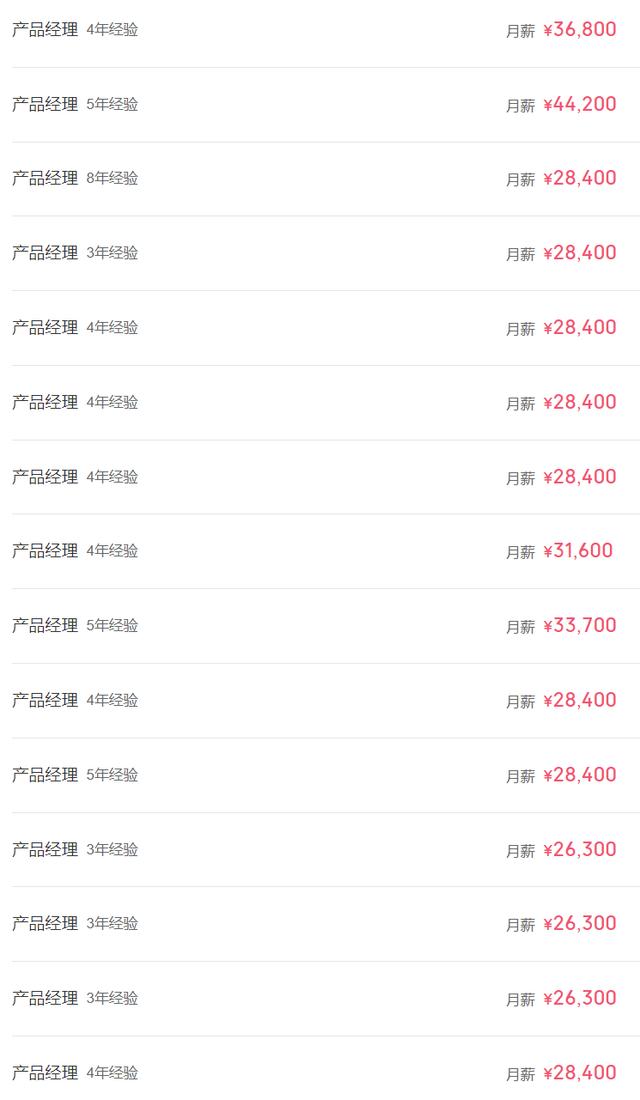
Task: Click 产品经理 title in 5年经验 ¥28,400 row
Action: [x=45, y=775]
